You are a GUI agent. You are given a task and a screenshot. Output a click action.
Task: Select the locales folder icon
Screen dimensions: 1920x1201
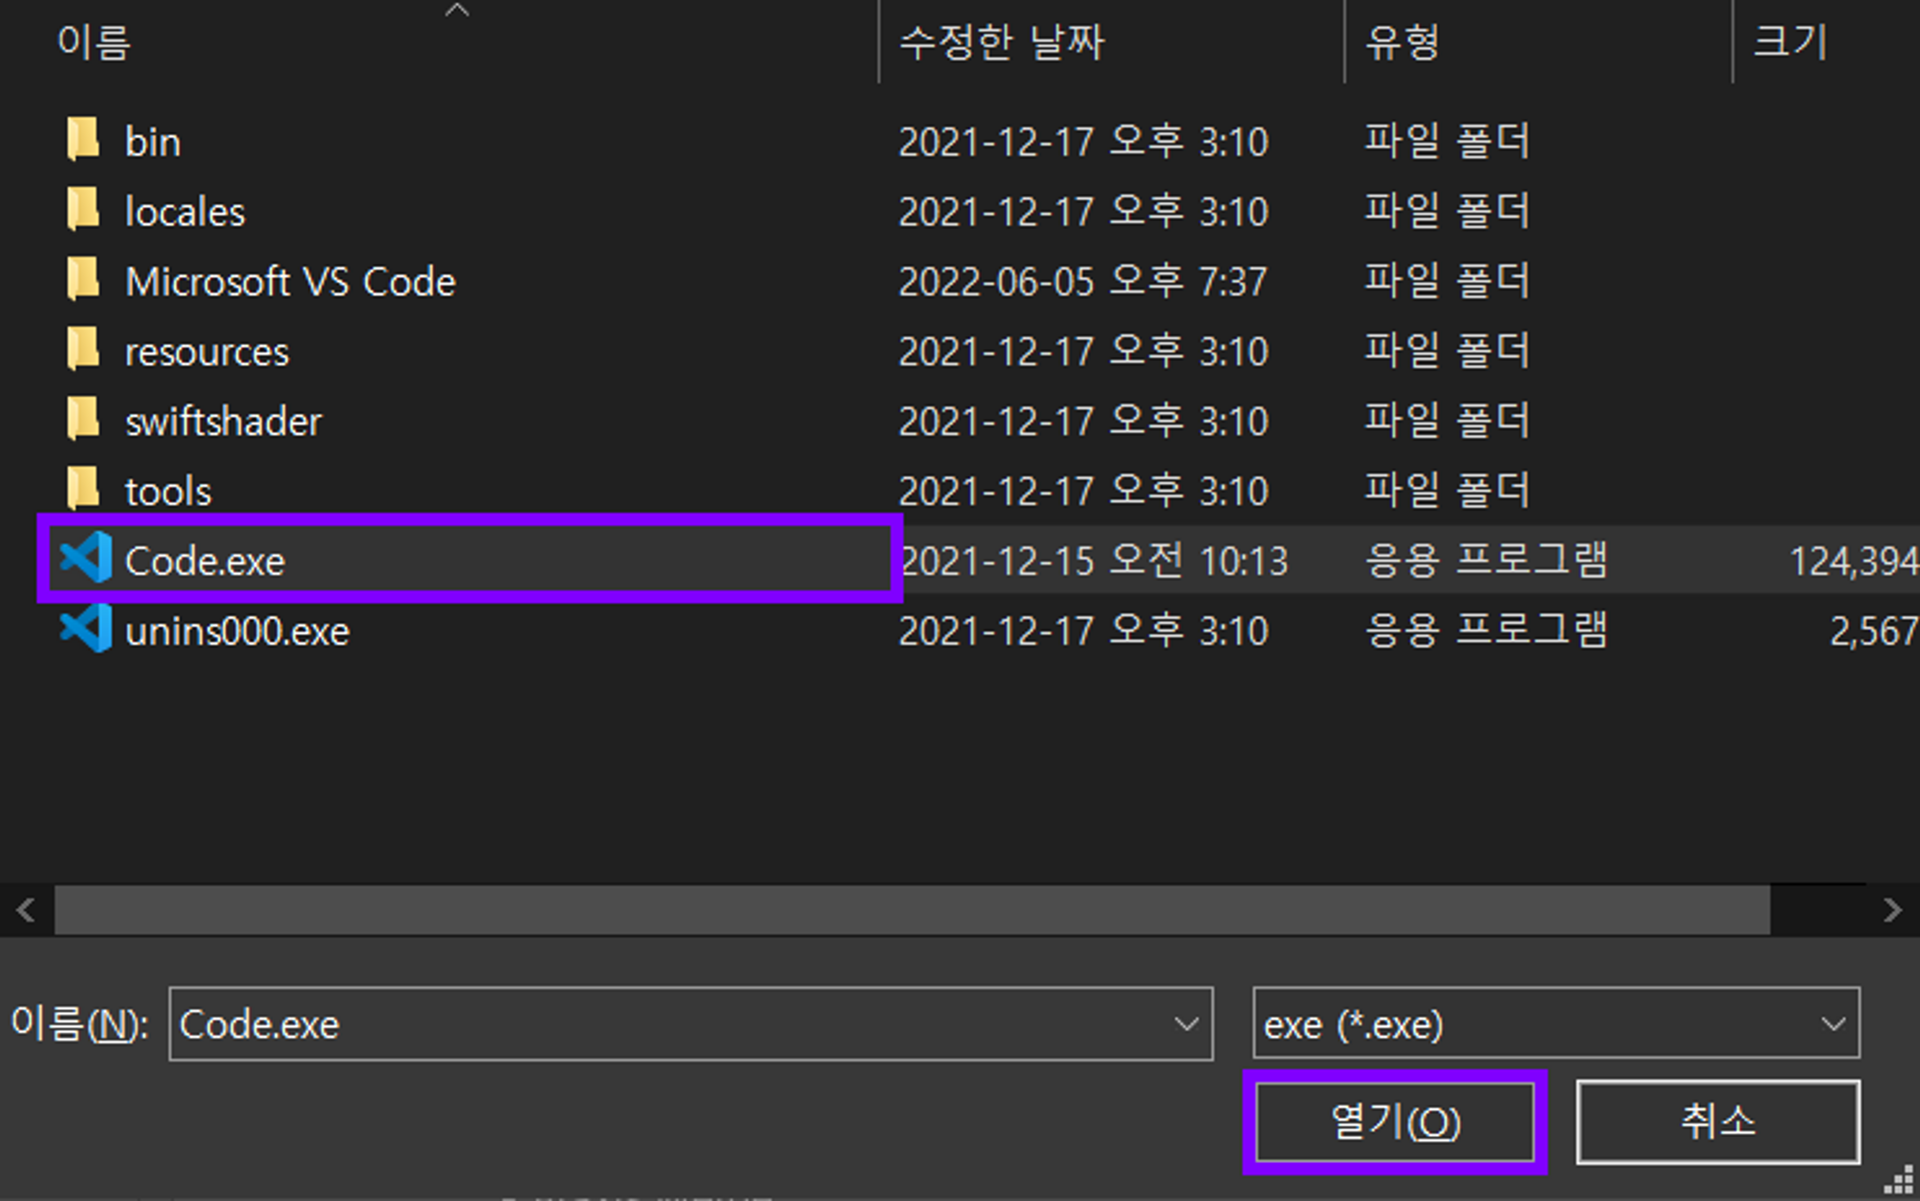coord(84,210)
